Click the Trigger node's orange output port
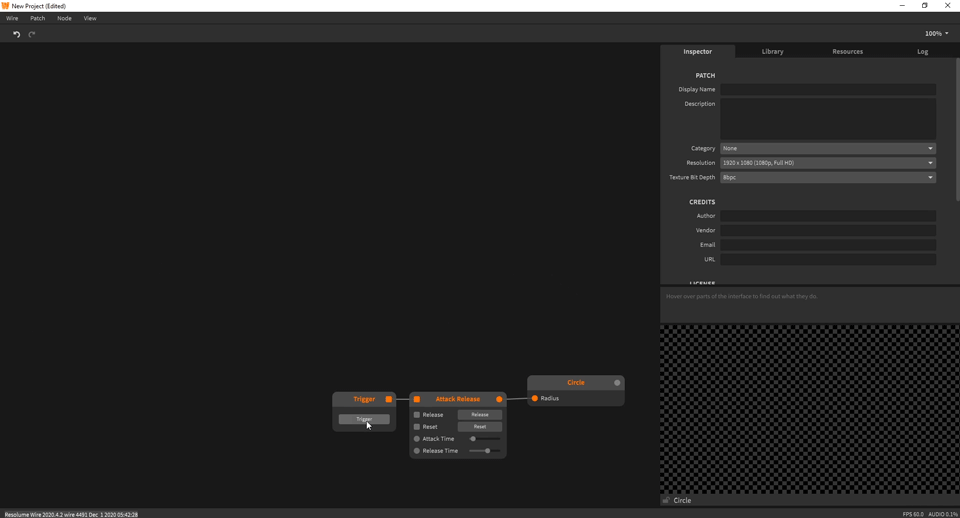Screen dimensions: 960x518 (389, 399)
